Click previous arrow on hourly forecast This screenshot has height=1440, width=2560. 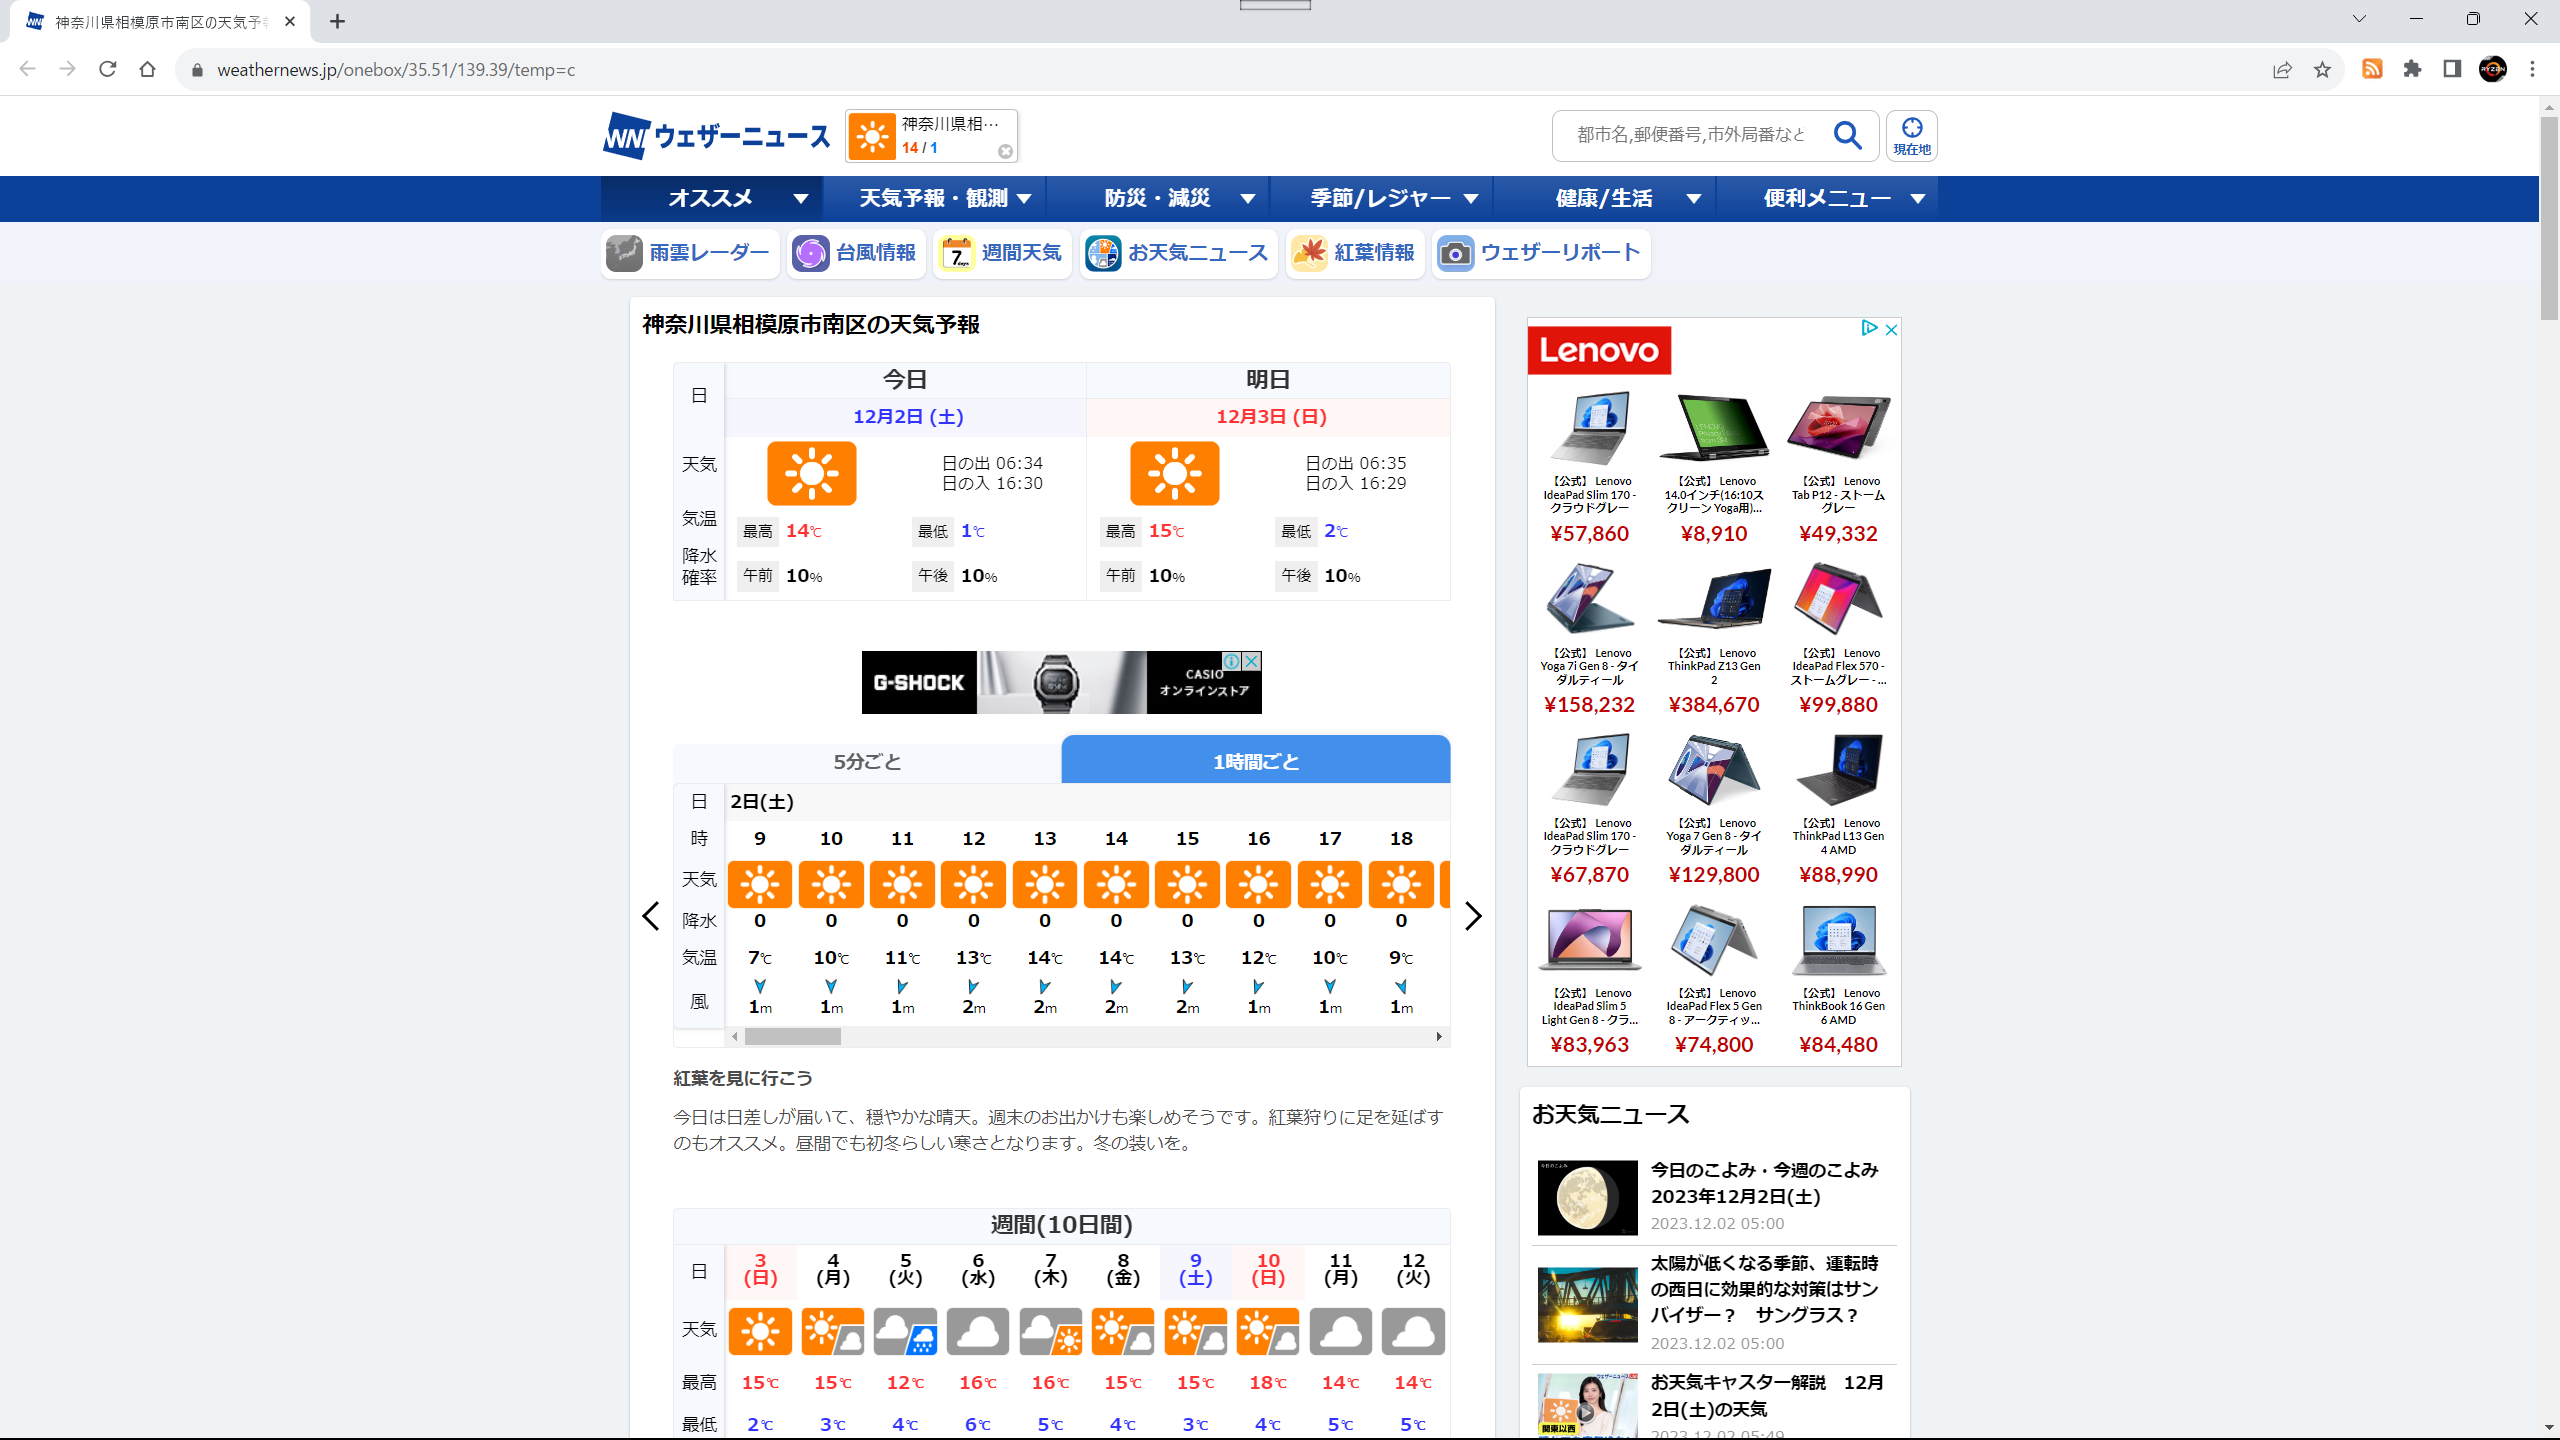tap(651, 916)
